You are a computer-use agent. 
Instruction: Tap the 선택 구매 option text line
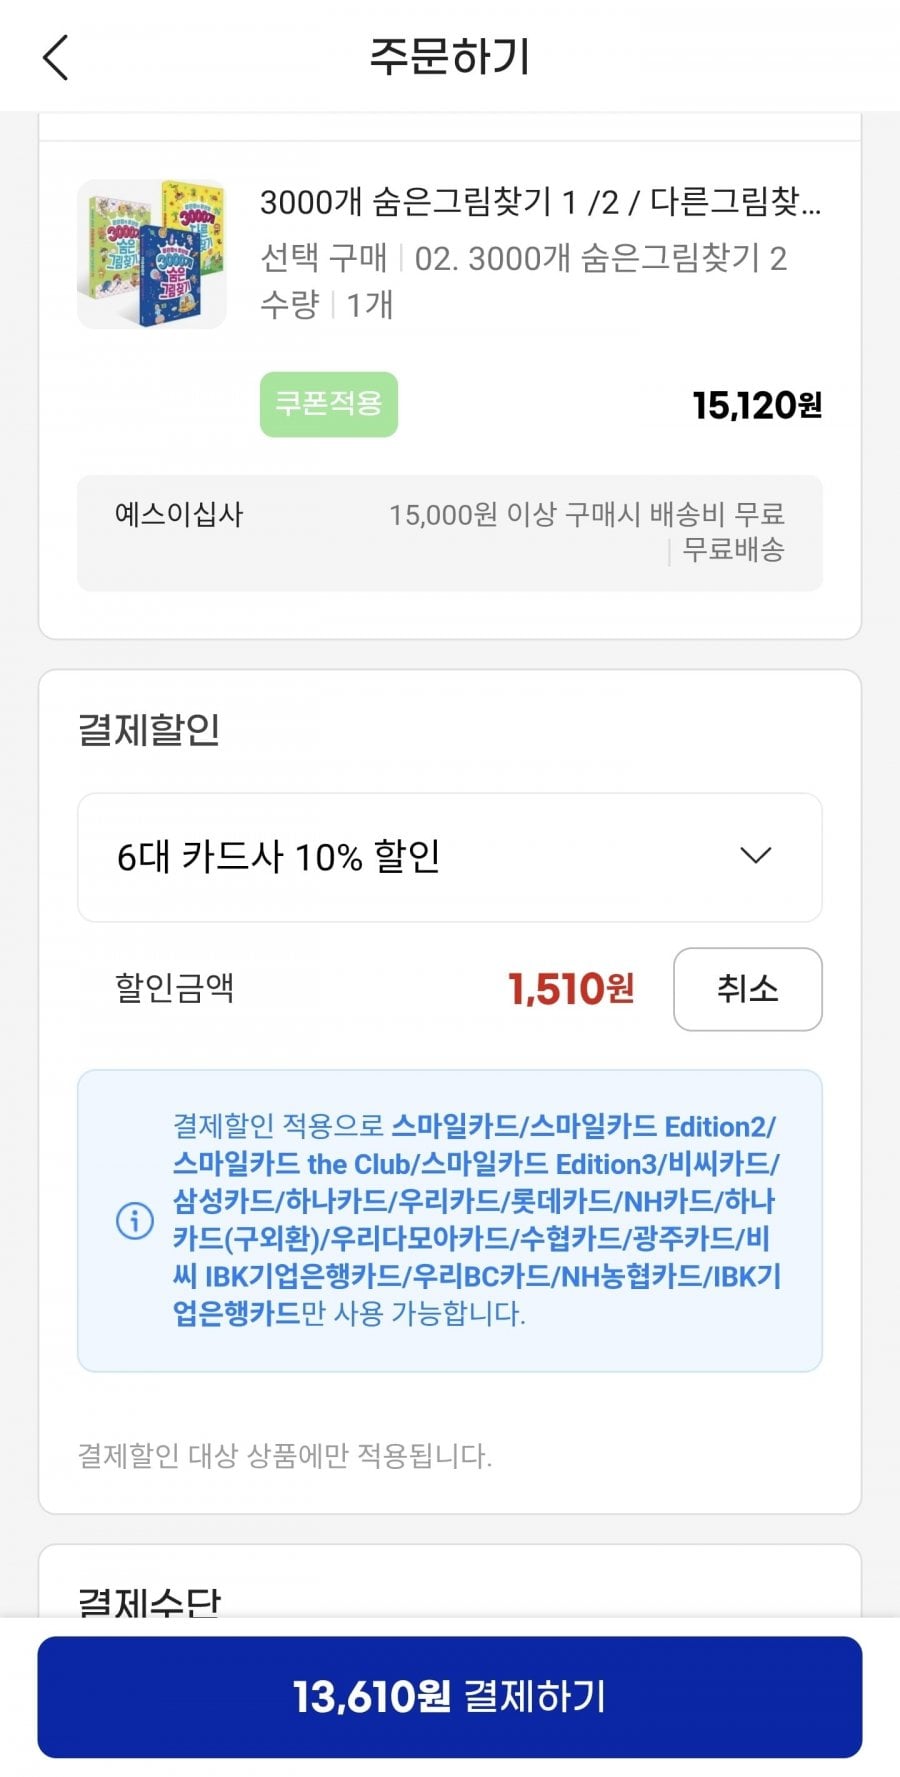coord(523,258)
